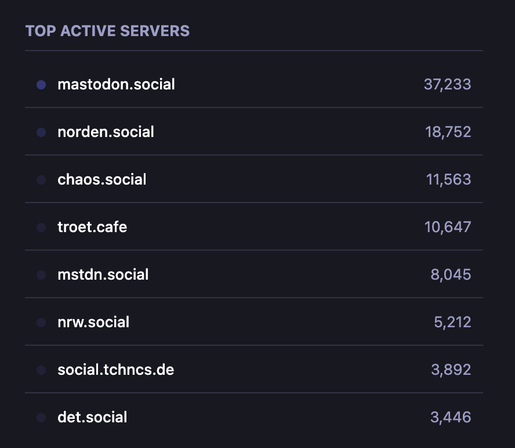Select the chaos.social server name
515x448 pixels.
pyautogui.click(x=102, y=180)
